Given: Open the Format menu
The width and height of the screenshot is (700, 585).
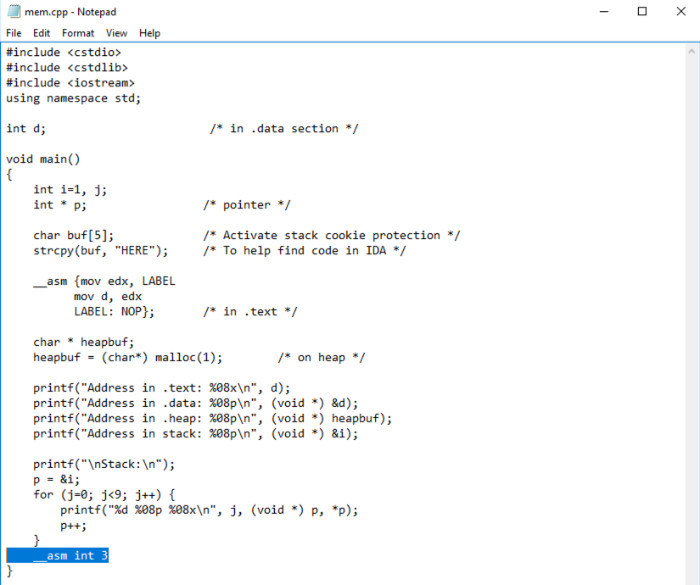Looking at the screenshot, I should (x=78, y=33).
